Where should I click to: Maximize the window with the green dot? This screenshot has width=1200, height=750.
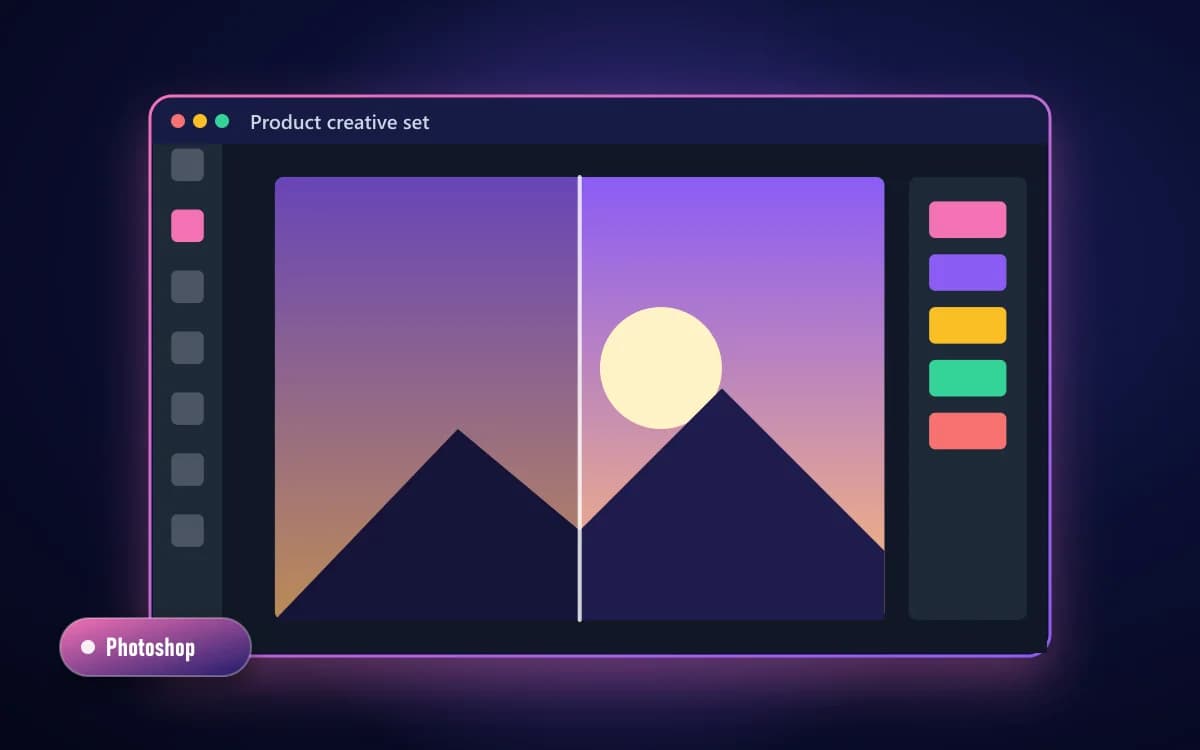[x=222, y=121]
